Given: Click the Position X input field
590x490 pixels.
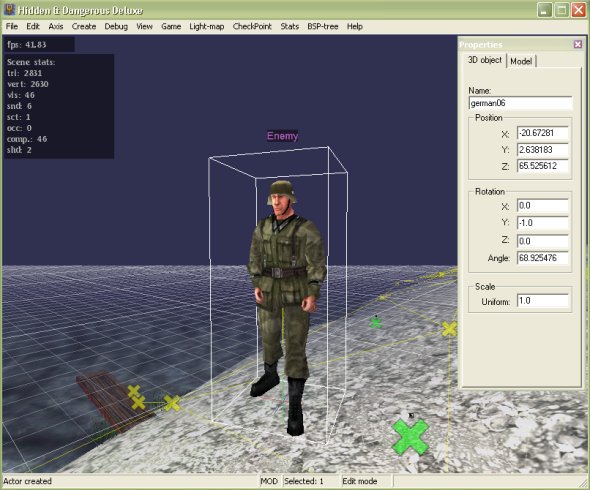Looking at the screenshot, I should tap(542, 133).
